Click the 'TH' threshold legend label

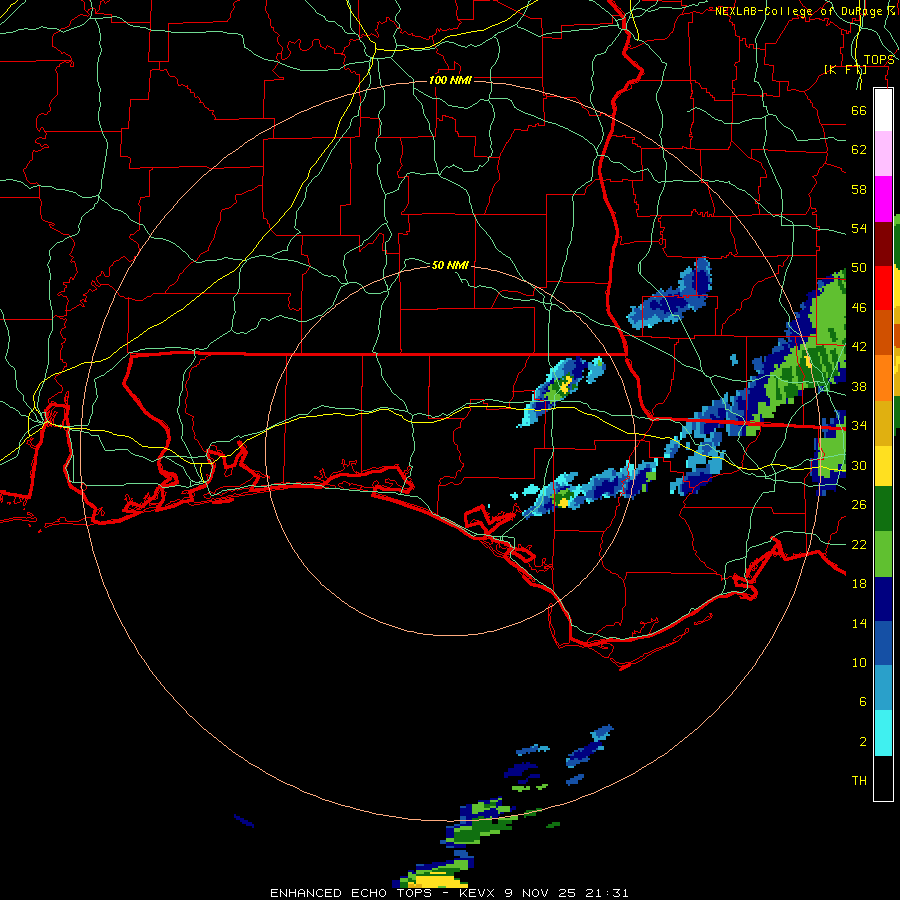pyautogui.click(x=859, y=781)
